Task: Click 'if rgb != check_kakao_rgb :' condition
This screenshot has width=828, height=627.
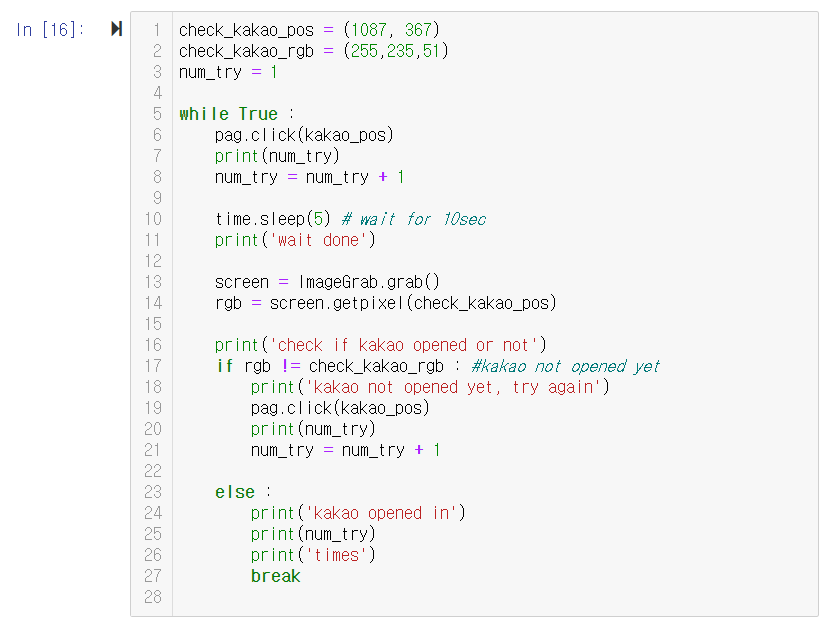Action: point(338,366)
